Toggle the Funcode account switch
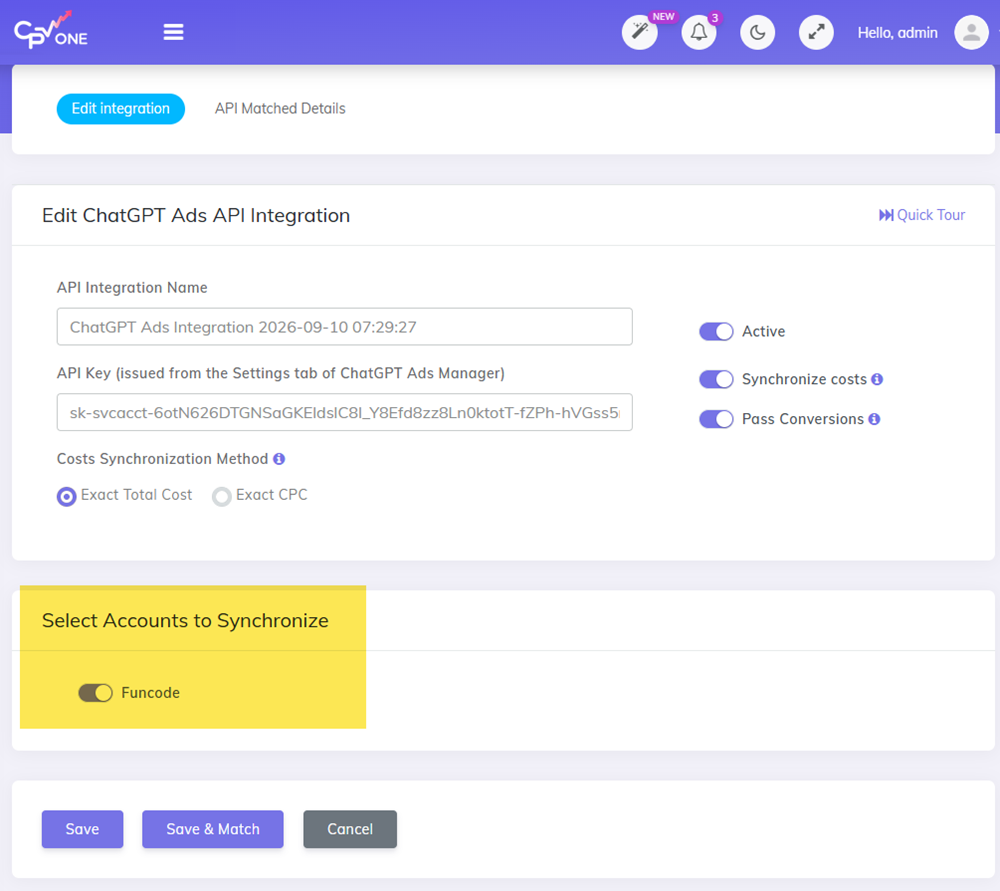This screenshot has width=1000, height=891. tap(95, 693)
